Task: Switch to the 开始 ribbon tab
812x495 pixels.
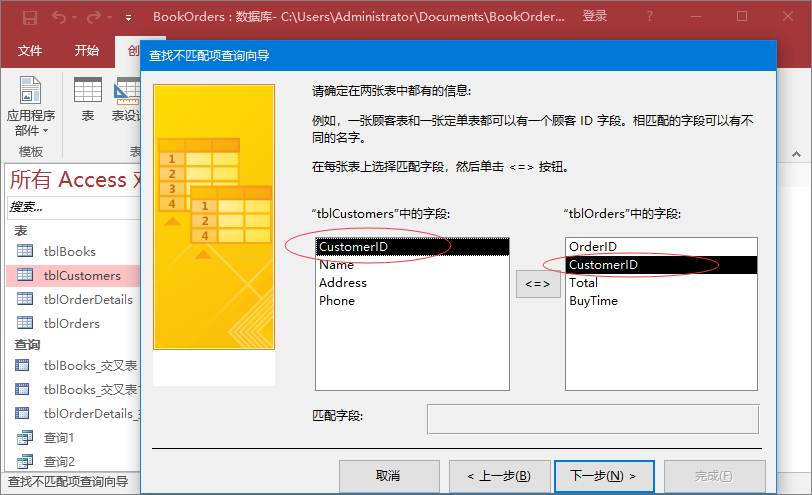Action: pos(87,51)
